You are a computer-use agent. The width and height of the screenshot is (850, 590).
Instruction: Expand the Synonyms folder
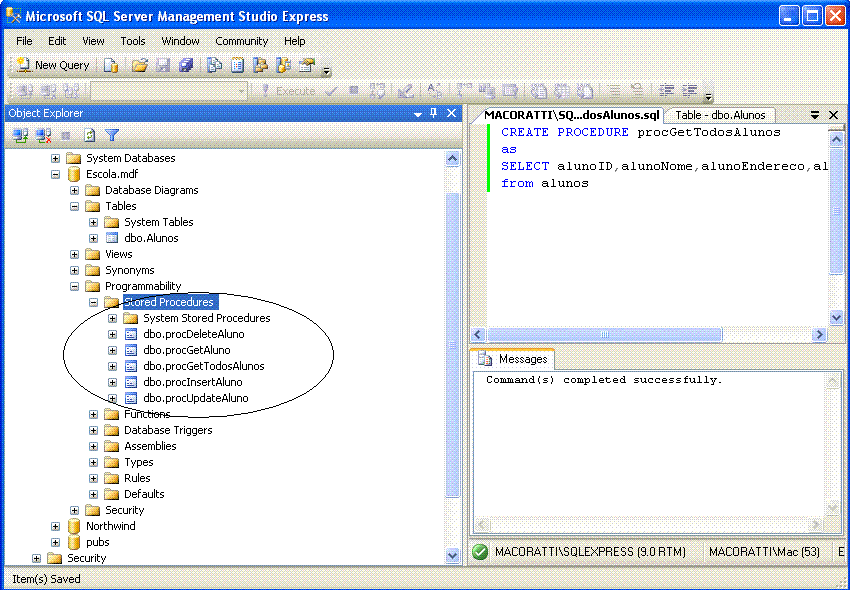click(74, 271)
